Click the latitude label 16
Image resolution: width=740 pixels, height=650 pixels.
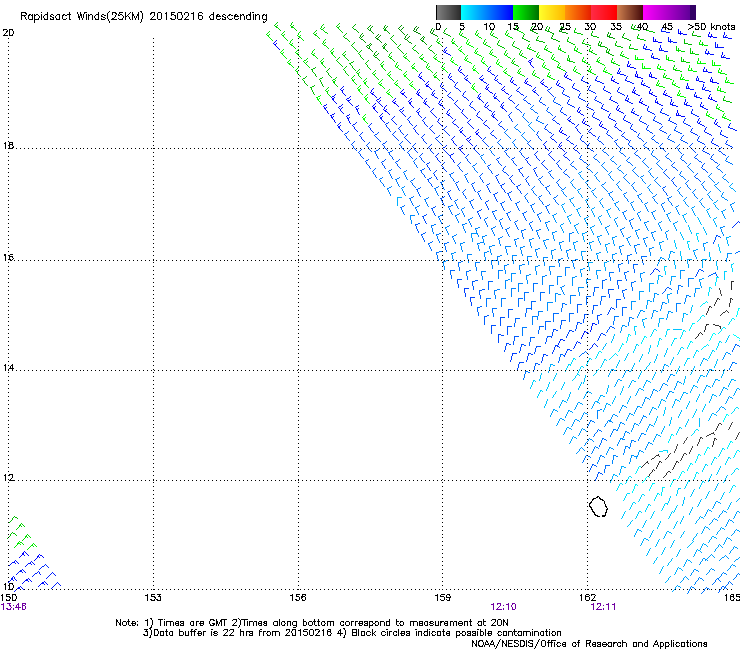click(8, 257)
